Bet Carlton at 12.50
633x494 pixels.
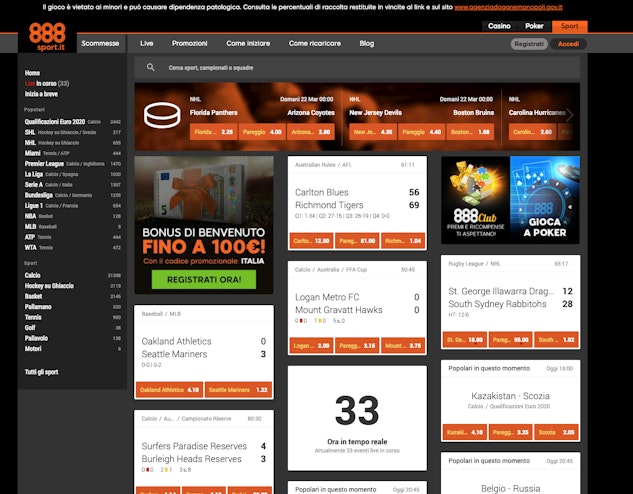[x=311, y=241]
